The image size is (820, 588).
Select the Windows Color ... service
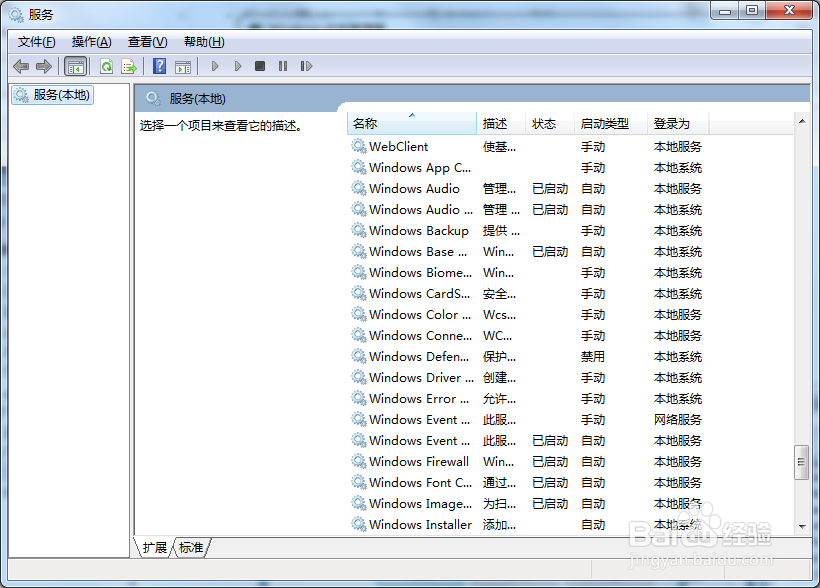pos(570,314)
